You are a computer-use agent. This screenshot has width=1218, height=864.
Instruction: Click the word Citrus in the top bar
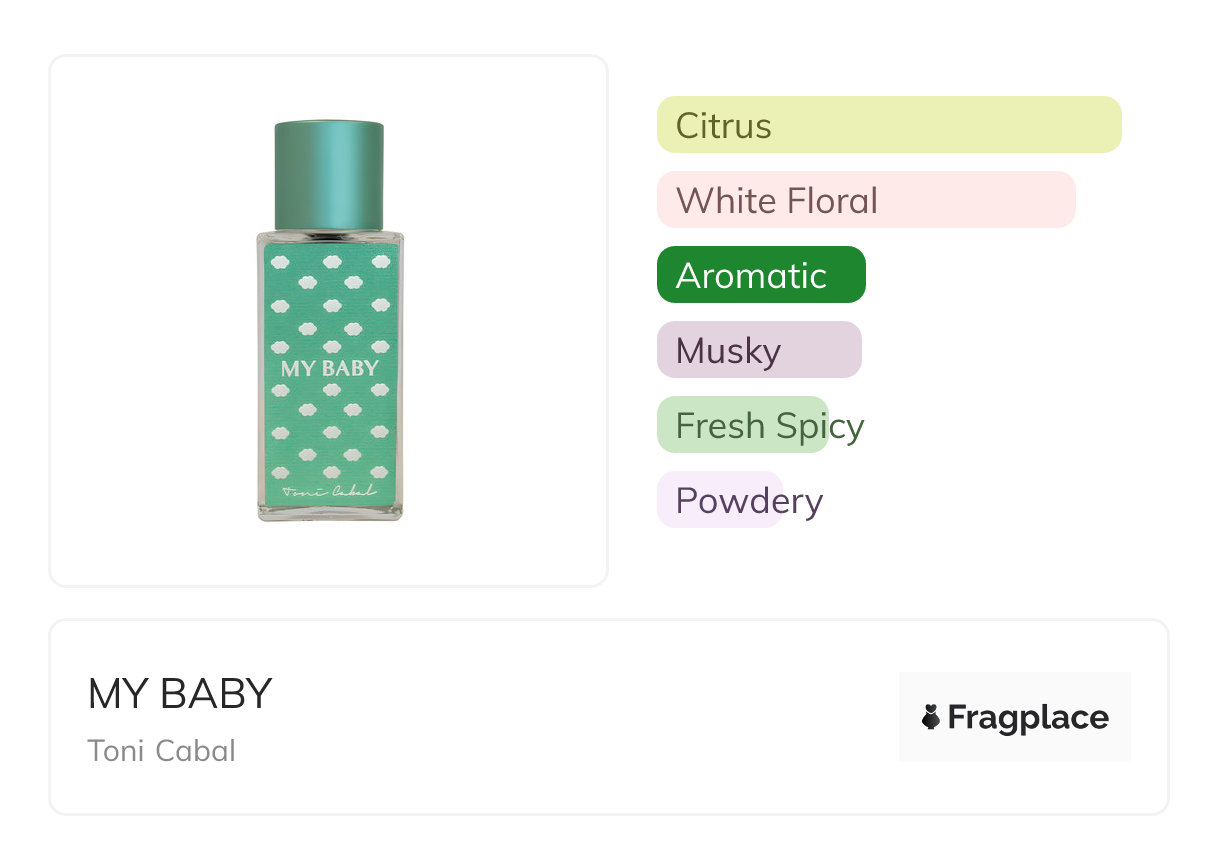(723, 126)
